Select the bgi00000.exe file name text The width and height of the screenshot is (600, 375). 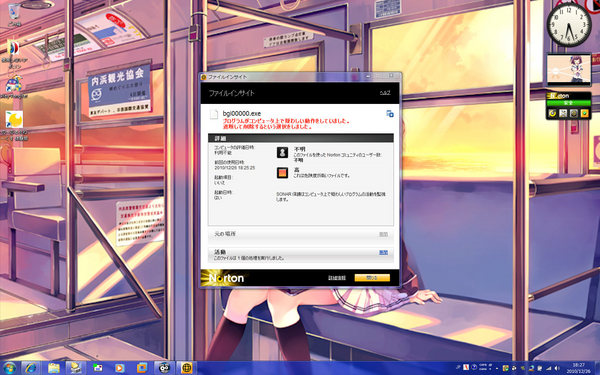(x=242, y=113)
